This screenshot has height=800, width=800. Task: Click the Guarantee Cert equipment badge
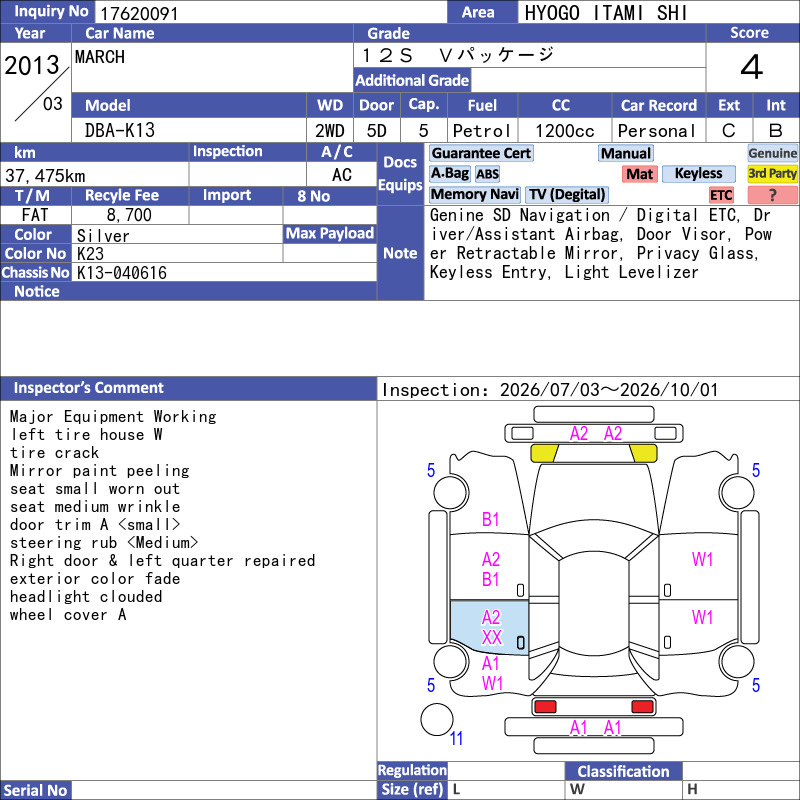coord(481,153)
